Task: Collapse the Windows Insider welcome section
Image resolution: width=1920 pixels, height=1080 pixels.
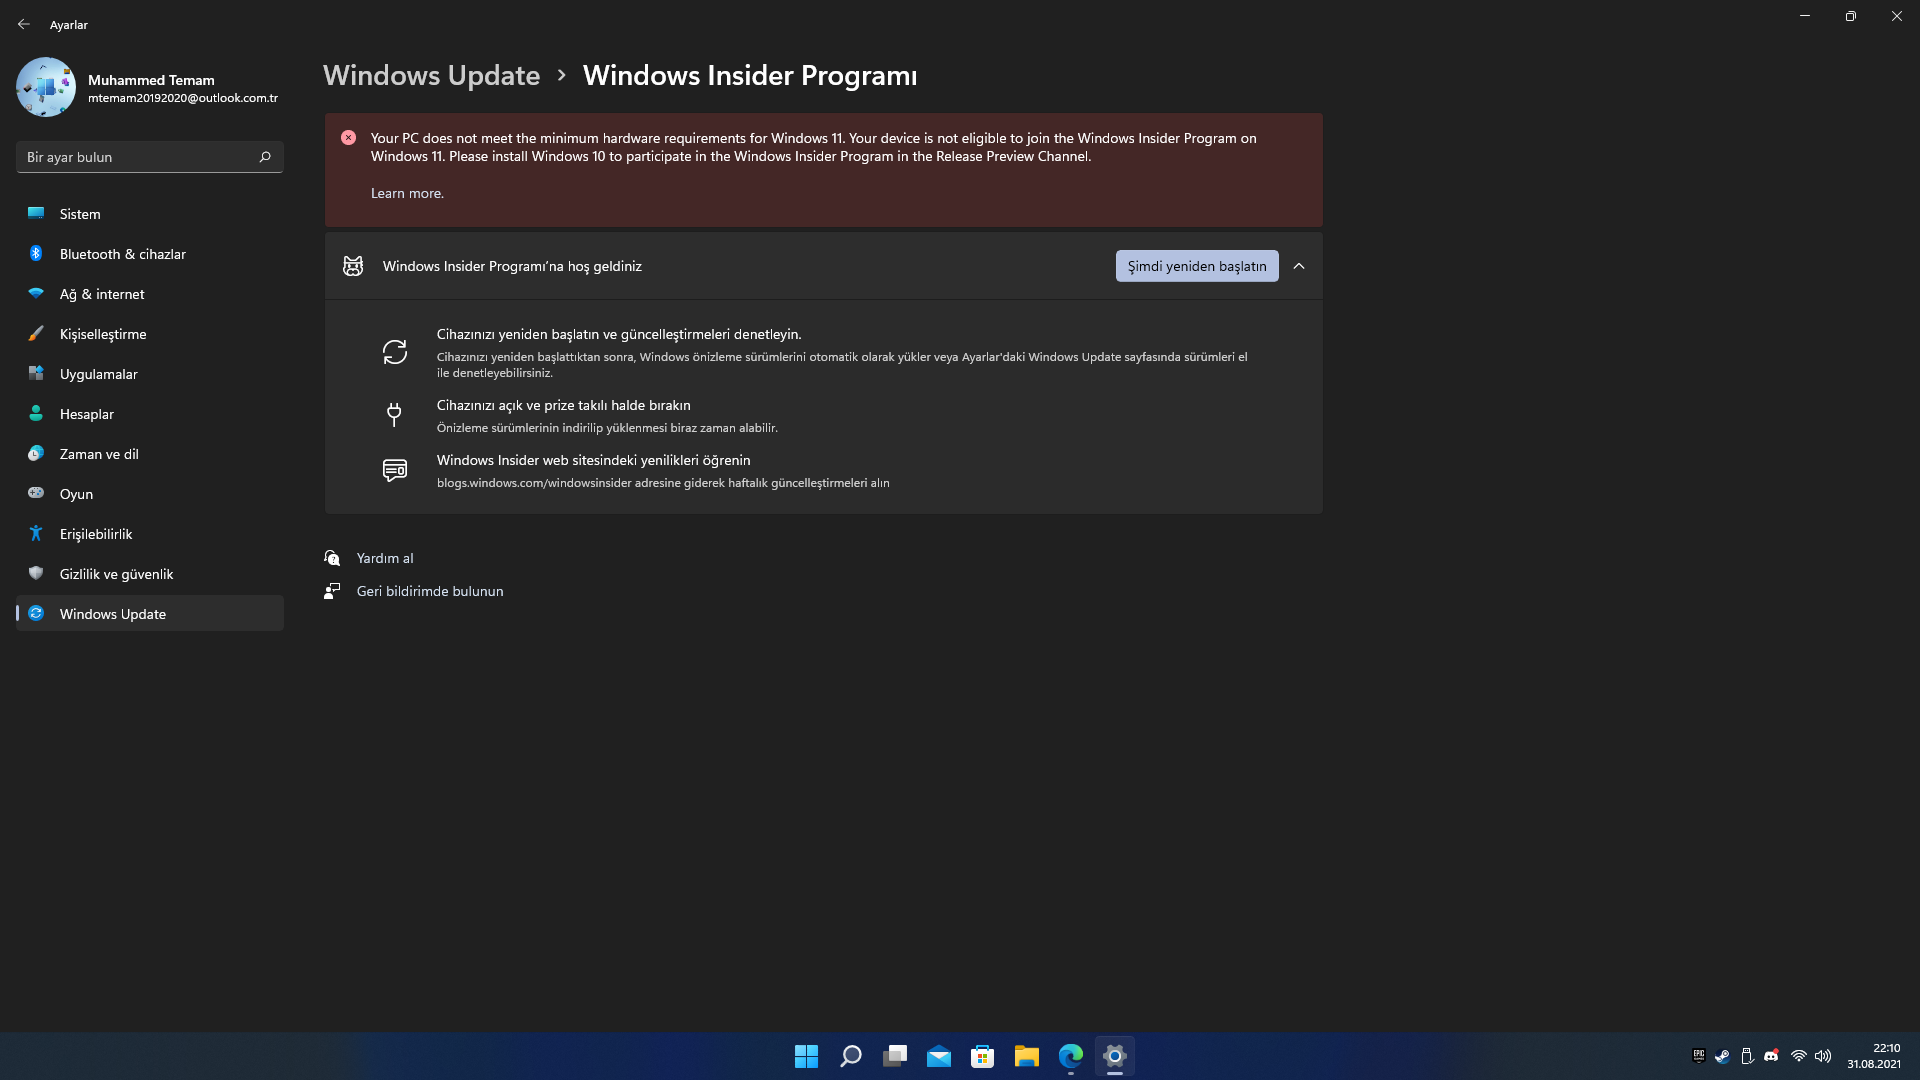Action: pos(1299,266)
